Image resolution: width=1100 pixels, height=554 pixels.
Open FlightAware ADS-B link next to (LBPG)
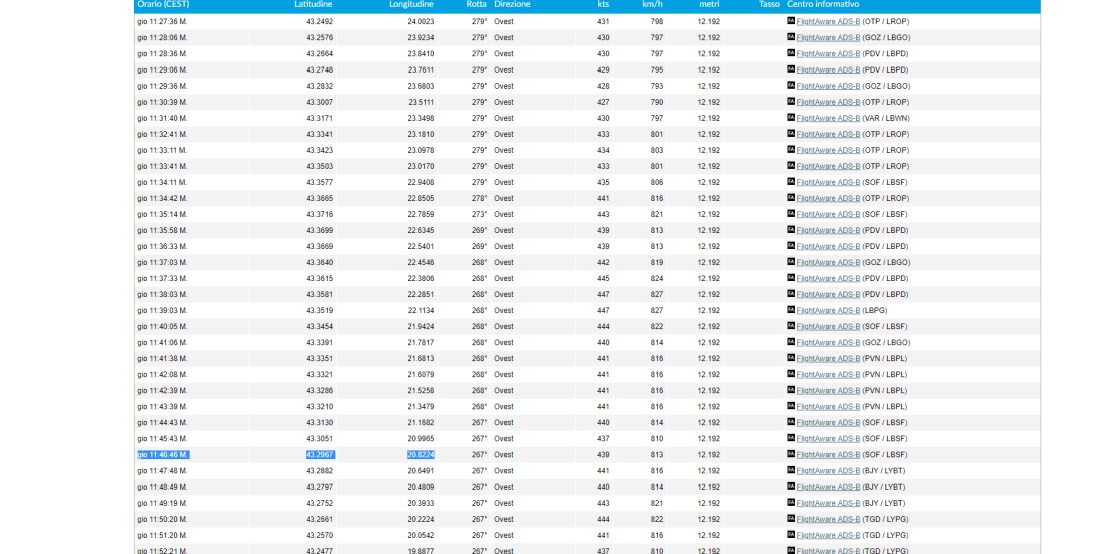click(828, 311)
